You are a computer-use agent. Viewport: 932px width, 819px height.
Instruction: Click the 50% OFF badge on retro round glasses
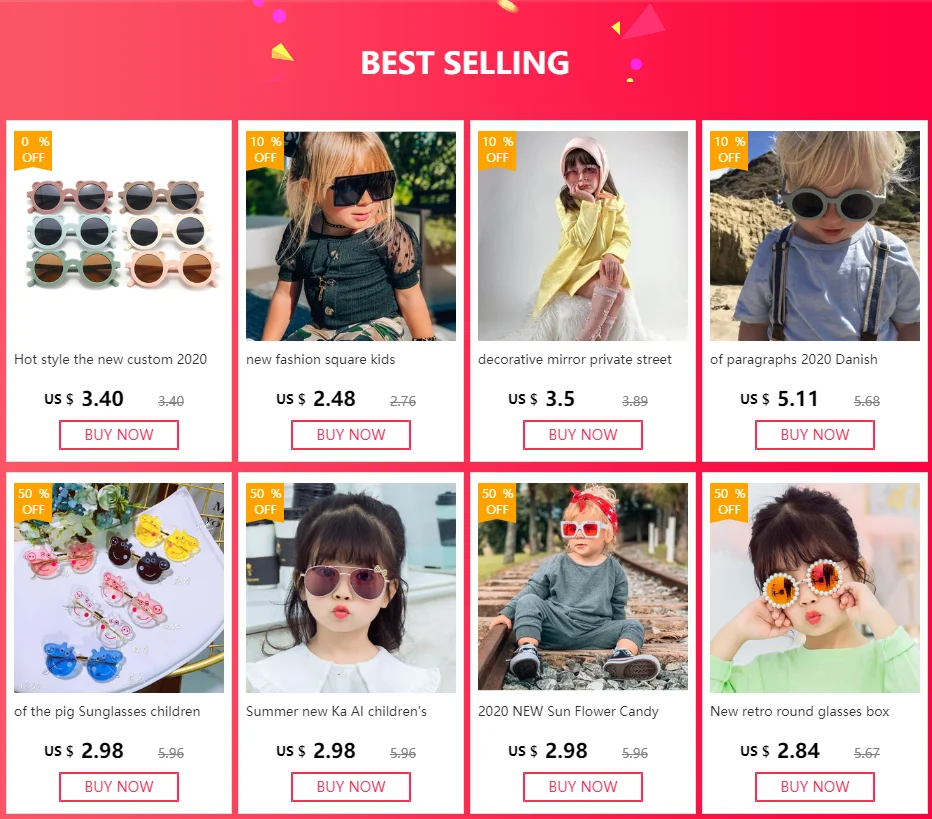[729, 502]
